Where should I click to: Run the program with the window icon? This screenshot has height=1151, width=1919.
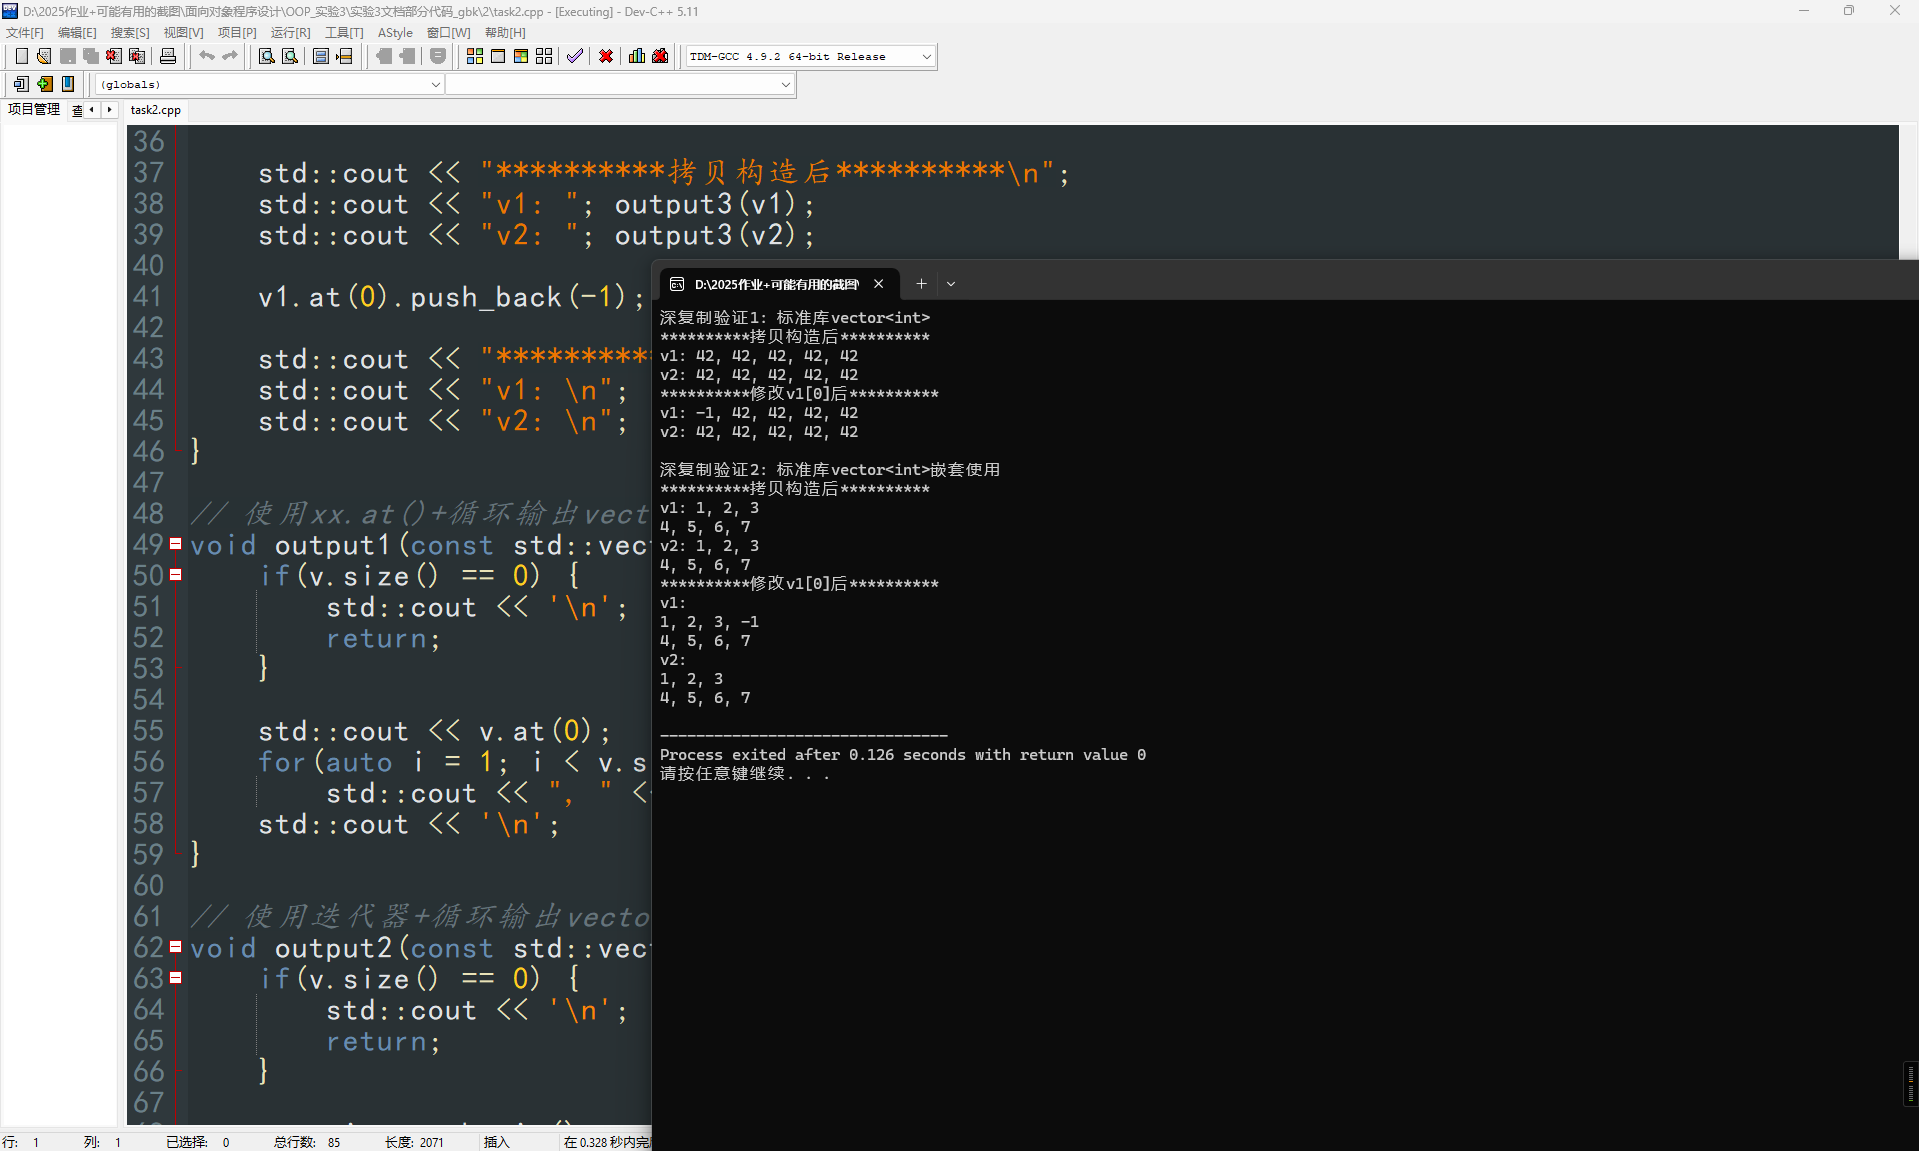click(498, 56)
